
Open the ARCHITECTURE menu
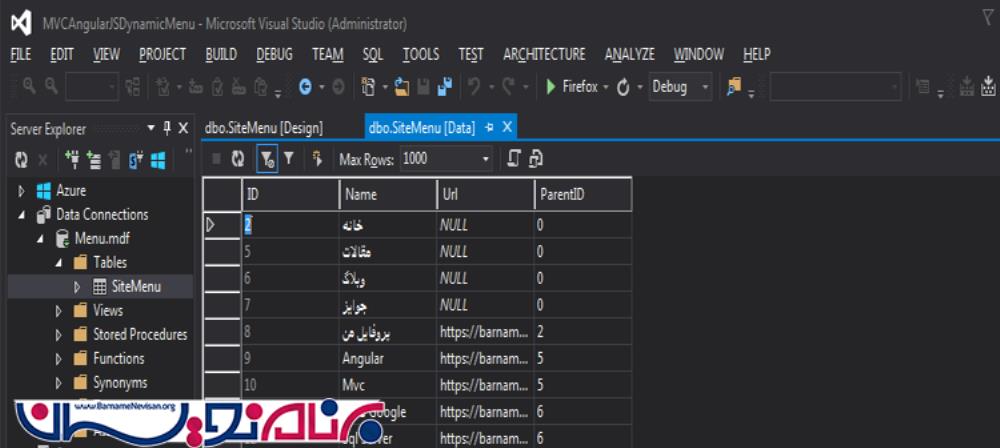(544, 55)
